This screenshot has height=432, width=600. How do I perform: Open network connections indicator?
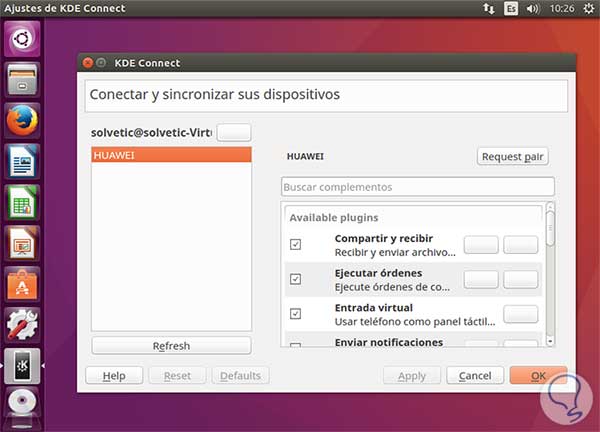(x=489, y=8)
